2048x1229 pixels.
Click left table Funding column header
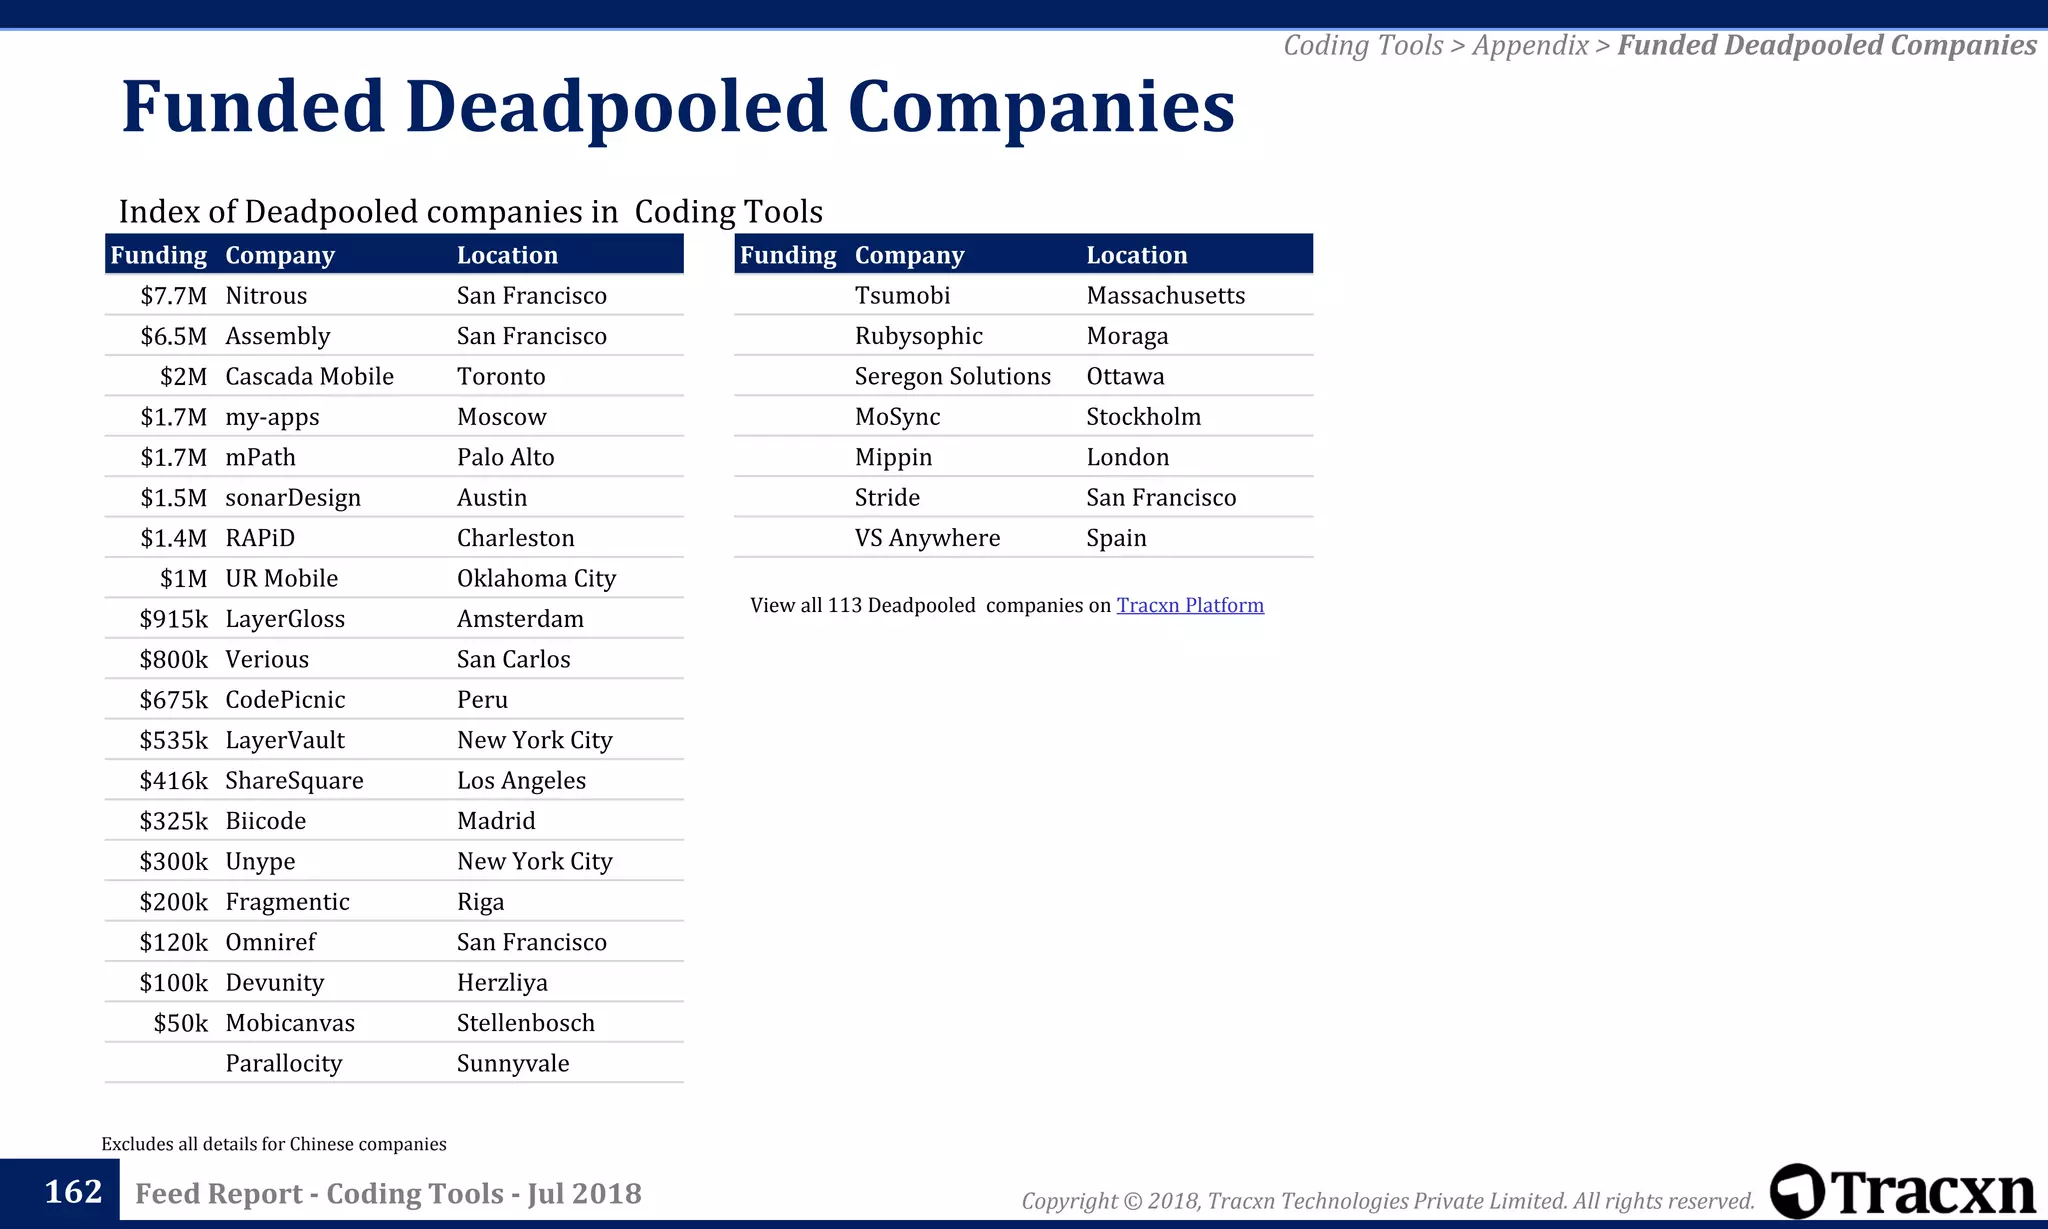click(159, 255)
